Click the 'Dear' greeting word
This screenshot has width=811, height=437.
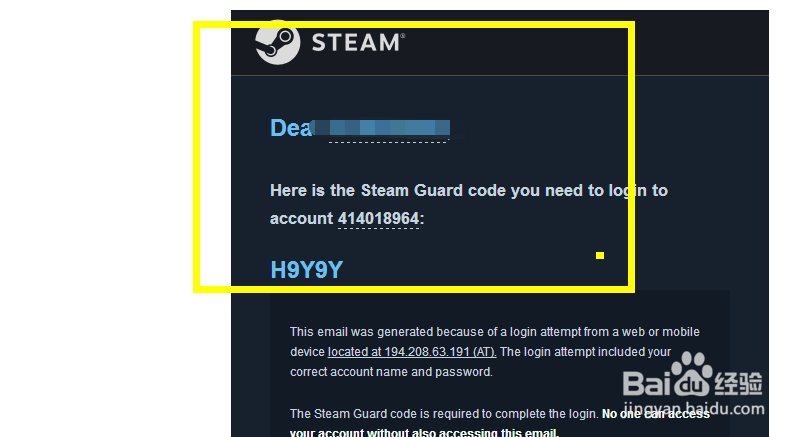click(x=291, y=128)
